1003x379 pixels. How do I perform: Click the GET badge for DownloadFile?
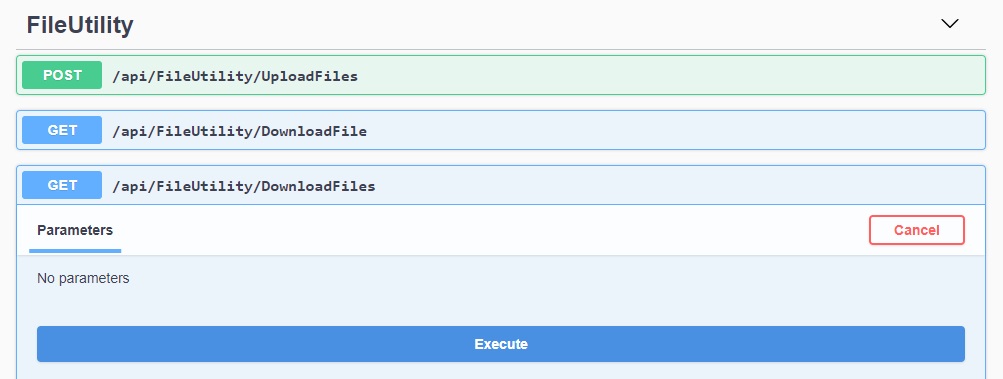pos(62,130)
